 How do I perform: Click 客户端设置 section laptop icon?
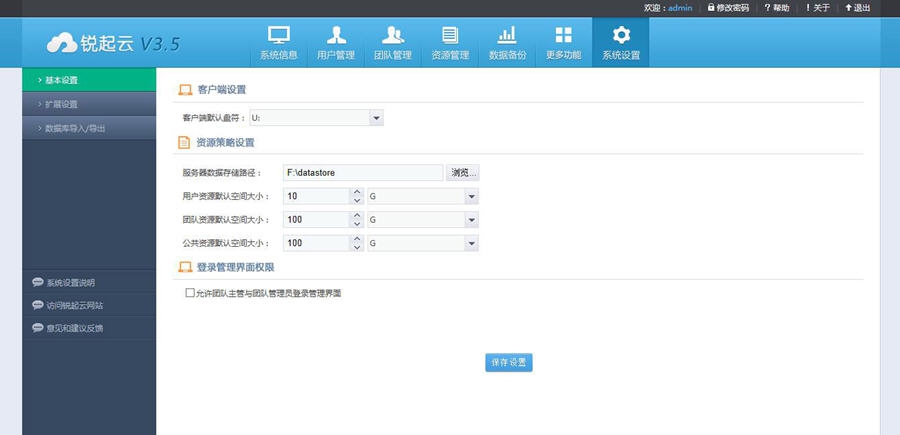pyautogui.click(x=185, y=90)
